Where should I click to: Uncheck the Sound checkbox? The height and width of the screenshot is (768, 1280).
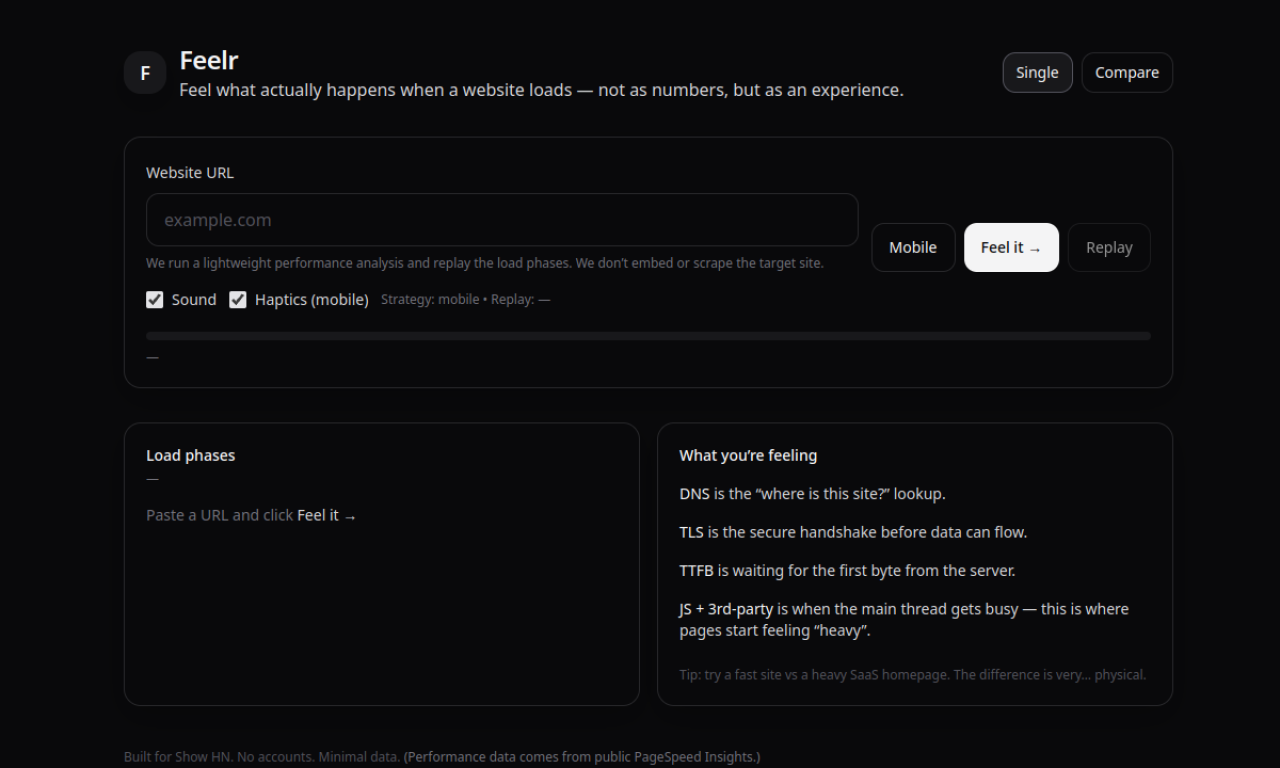click(x=155, y=300)
